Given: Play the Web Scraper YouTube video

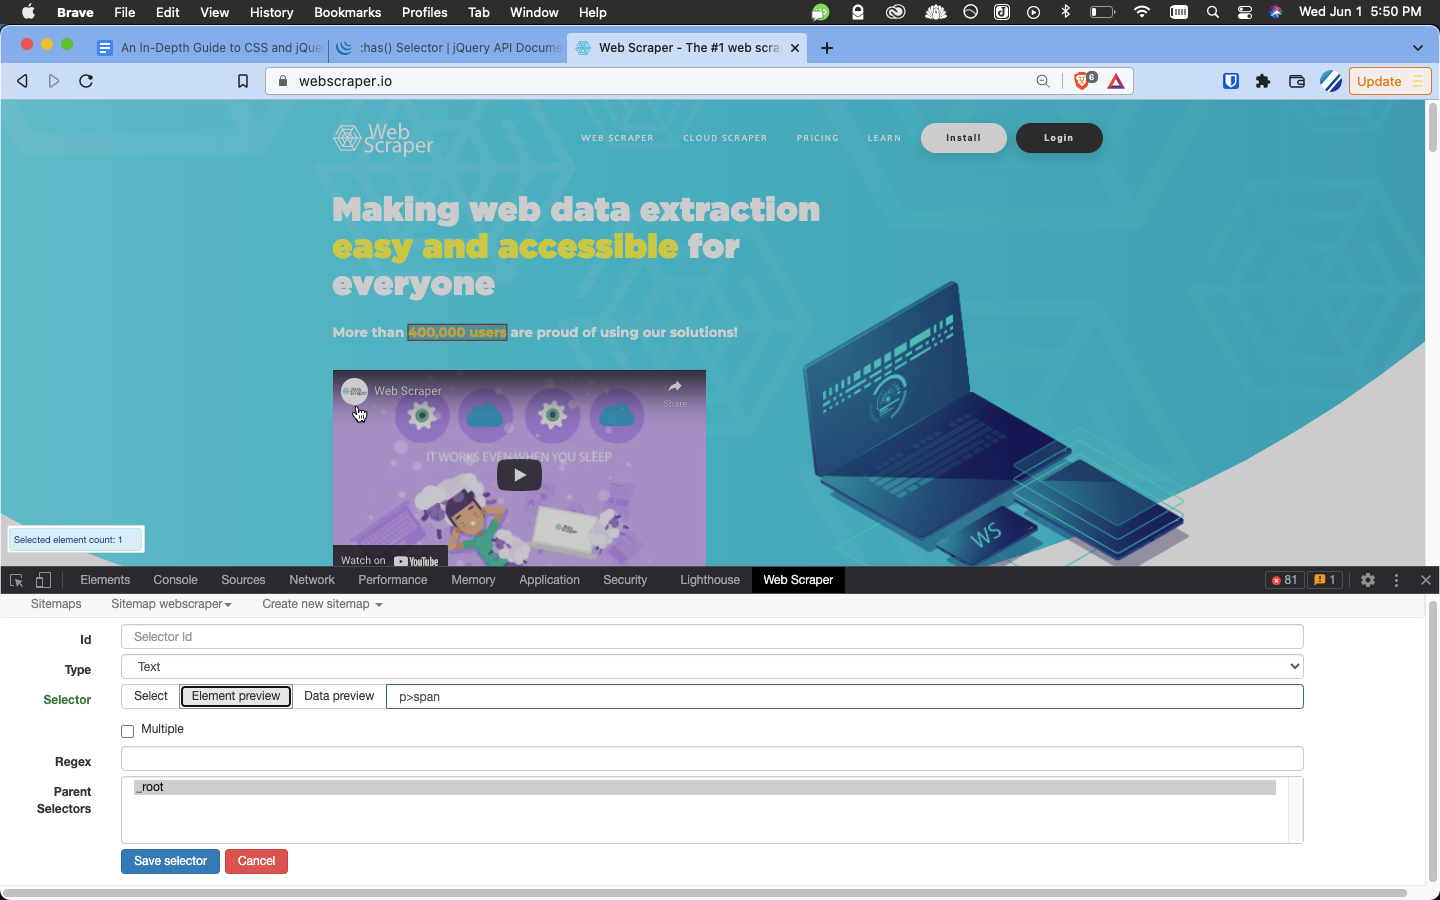Looking at the screenshot, I should point(519,475).
